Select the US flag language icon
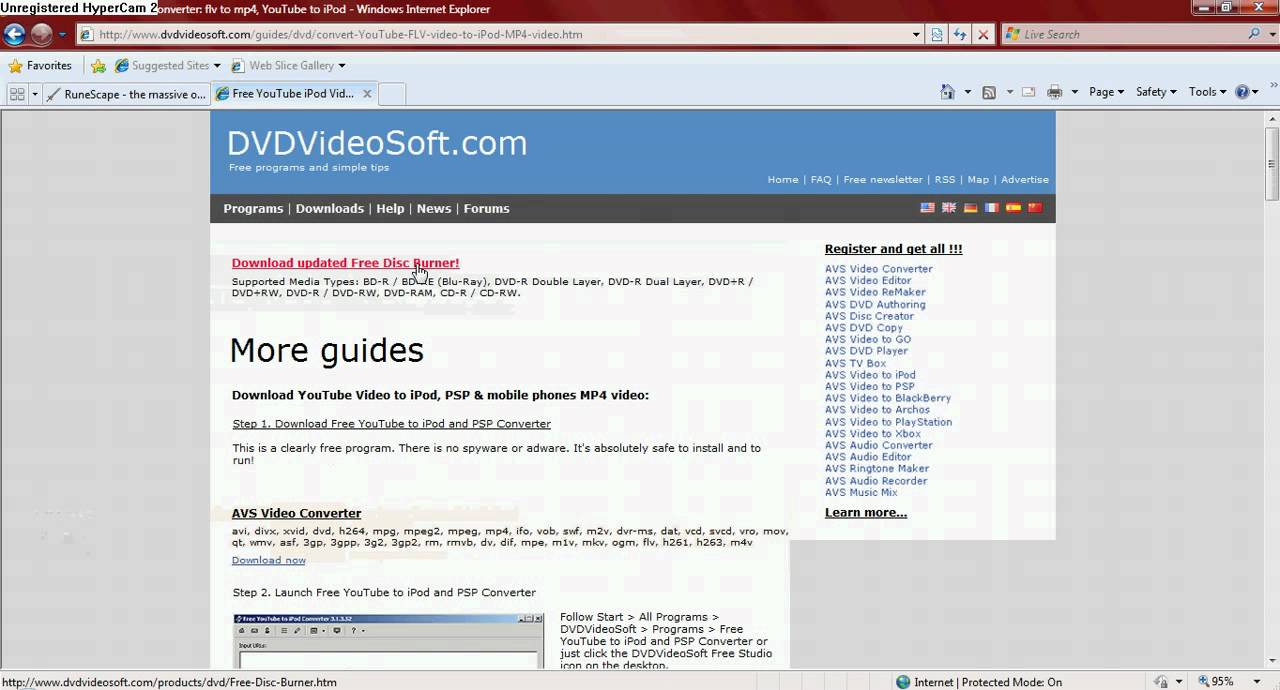The height and width of the screenshot is (690, 1280). tap(927, 208)
